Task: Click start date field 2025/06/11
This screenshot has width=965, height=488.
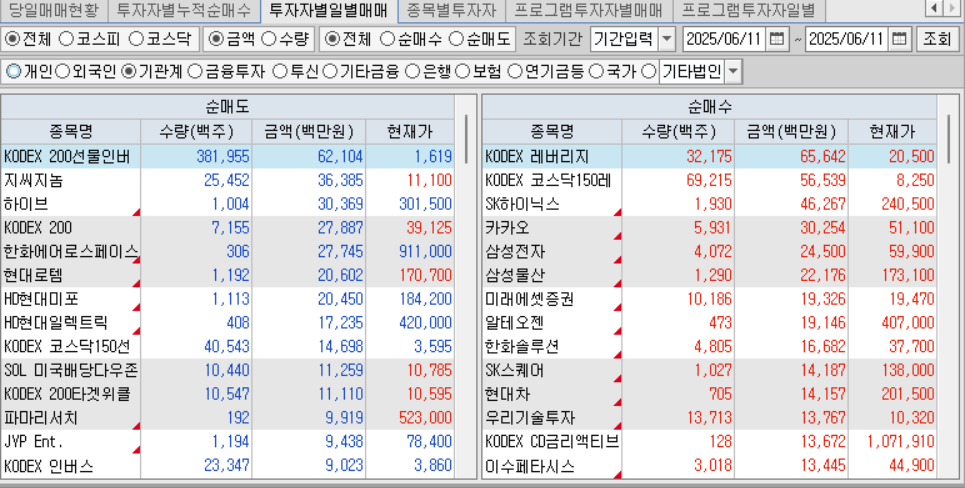Action: [724, 40]
